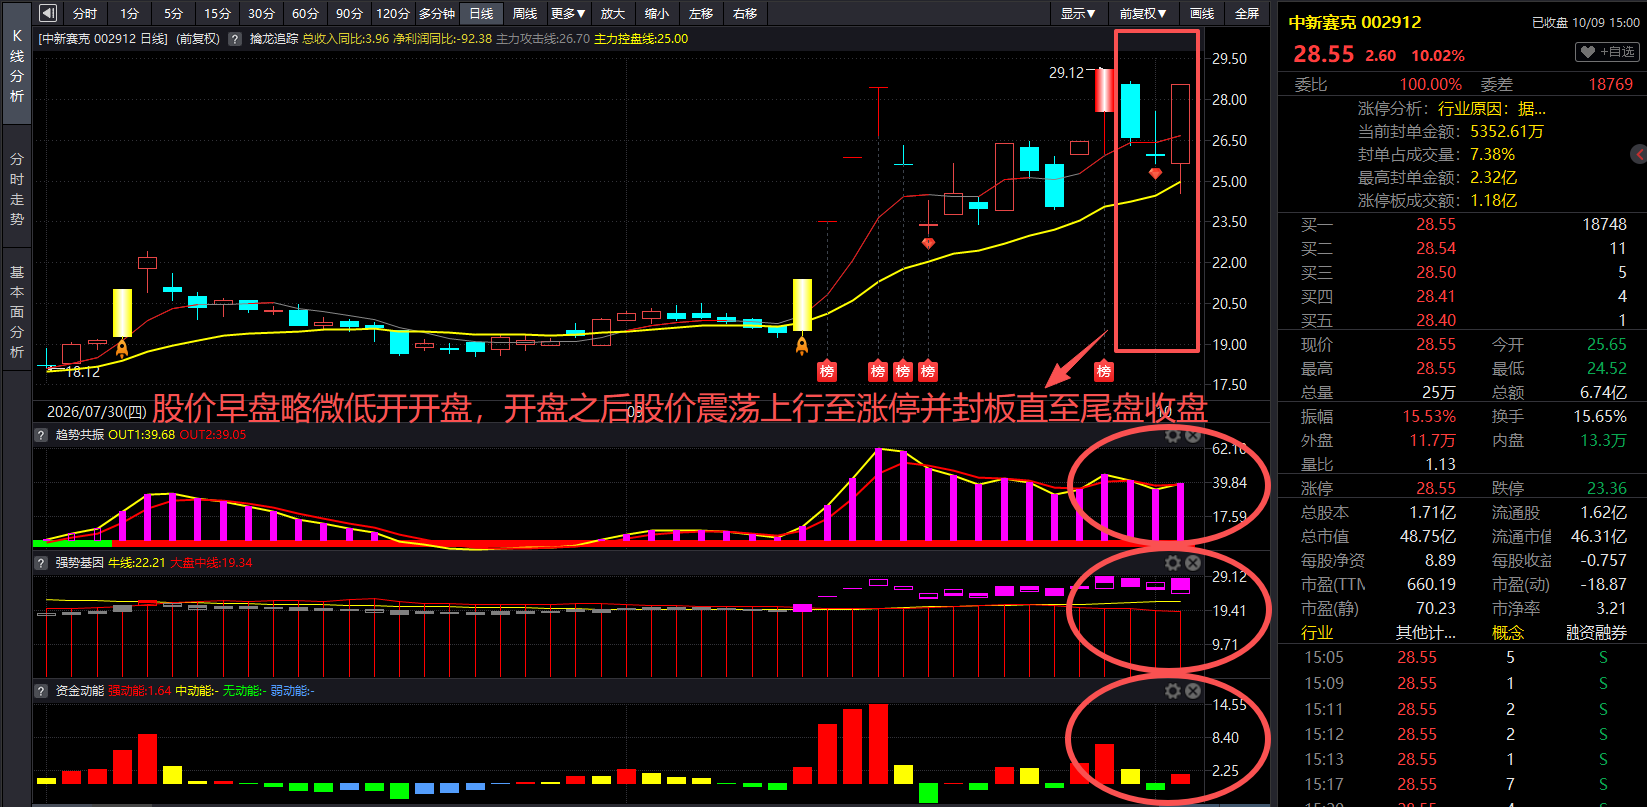Open the K线分析 sidebar tab
Screen dimensions: 1647x807
pyautogui.click(x=17, y=65)
